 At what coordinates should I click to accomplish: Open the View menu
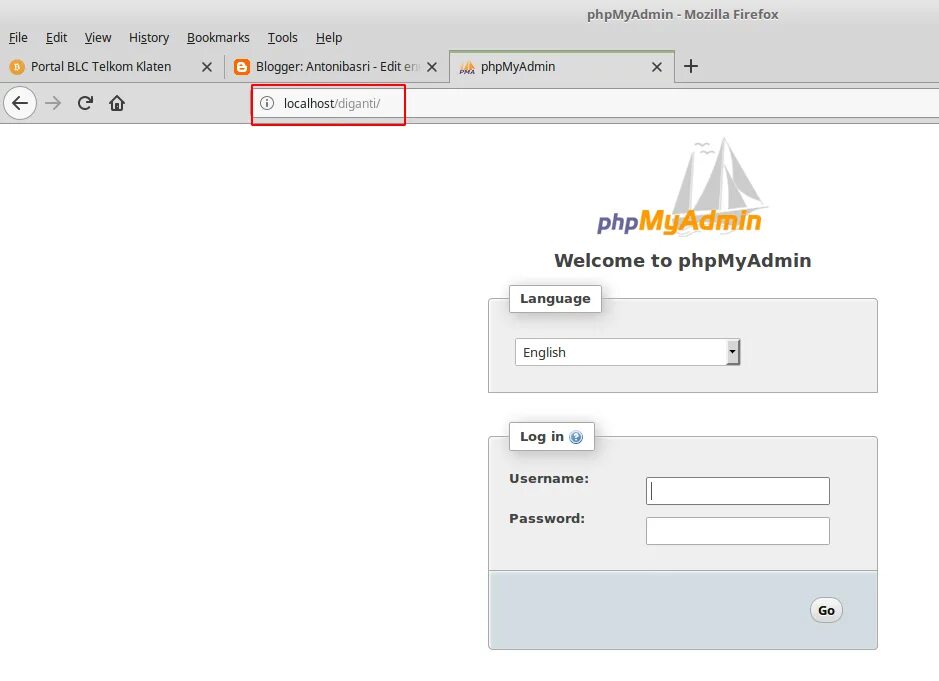tap(98, 37)
